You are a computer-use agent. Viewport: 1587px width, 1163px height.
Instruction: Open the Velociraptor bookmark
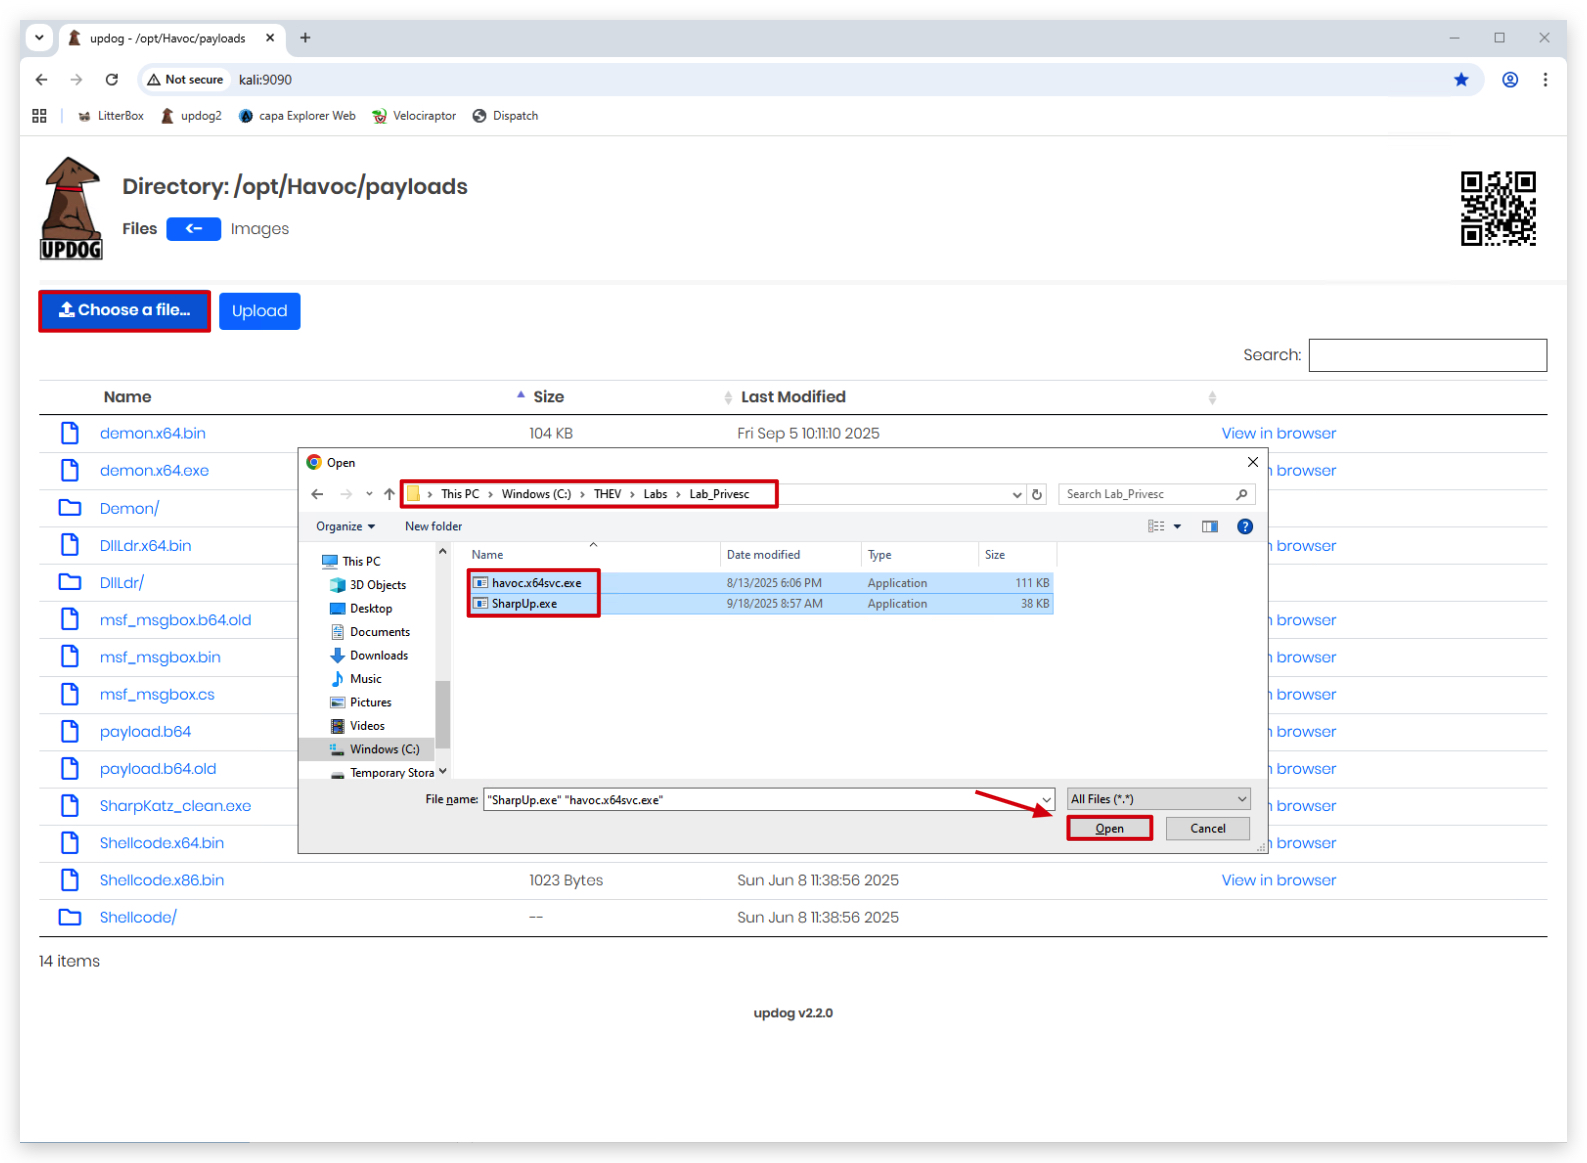pyautogui.click(x=414, y=116)
